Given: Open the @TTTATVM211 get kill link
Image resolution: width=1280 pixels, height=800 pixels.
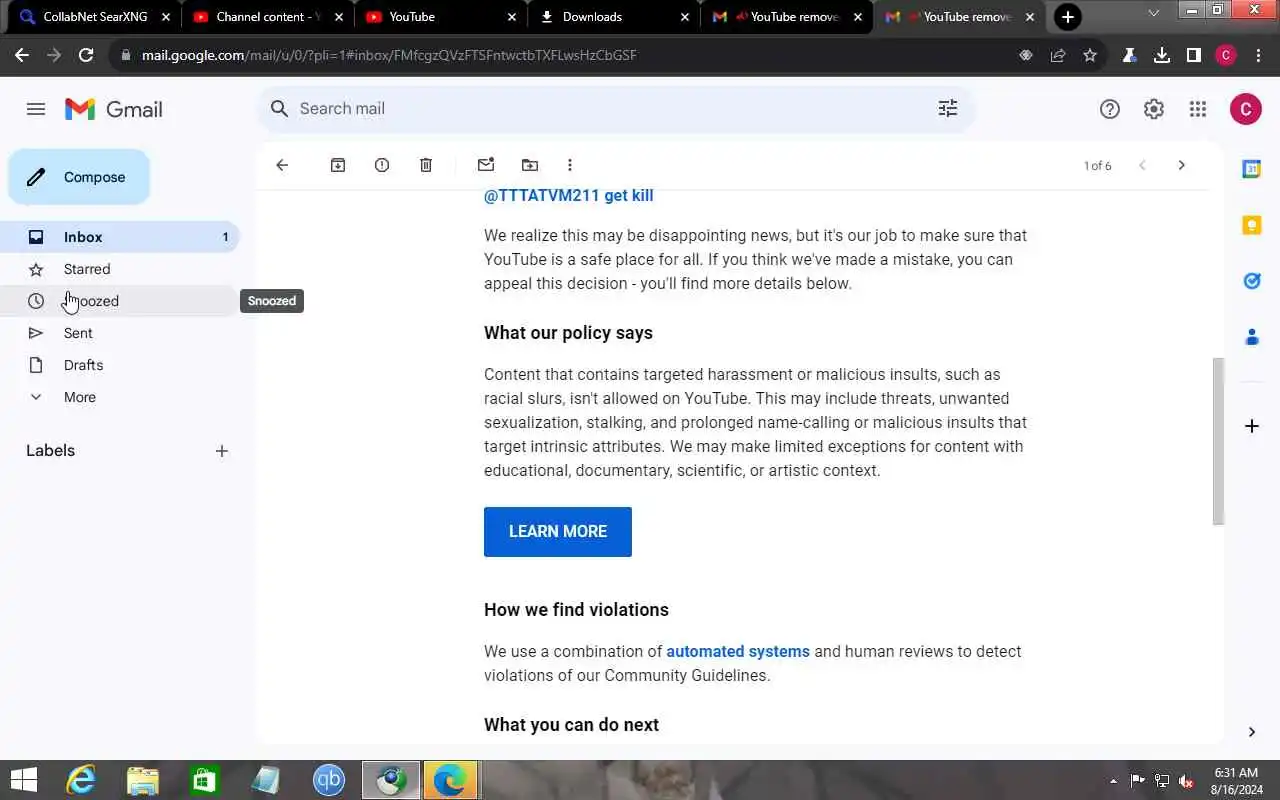Looking at the screenshot, I should pyautogui.click(x=569, y=195).
